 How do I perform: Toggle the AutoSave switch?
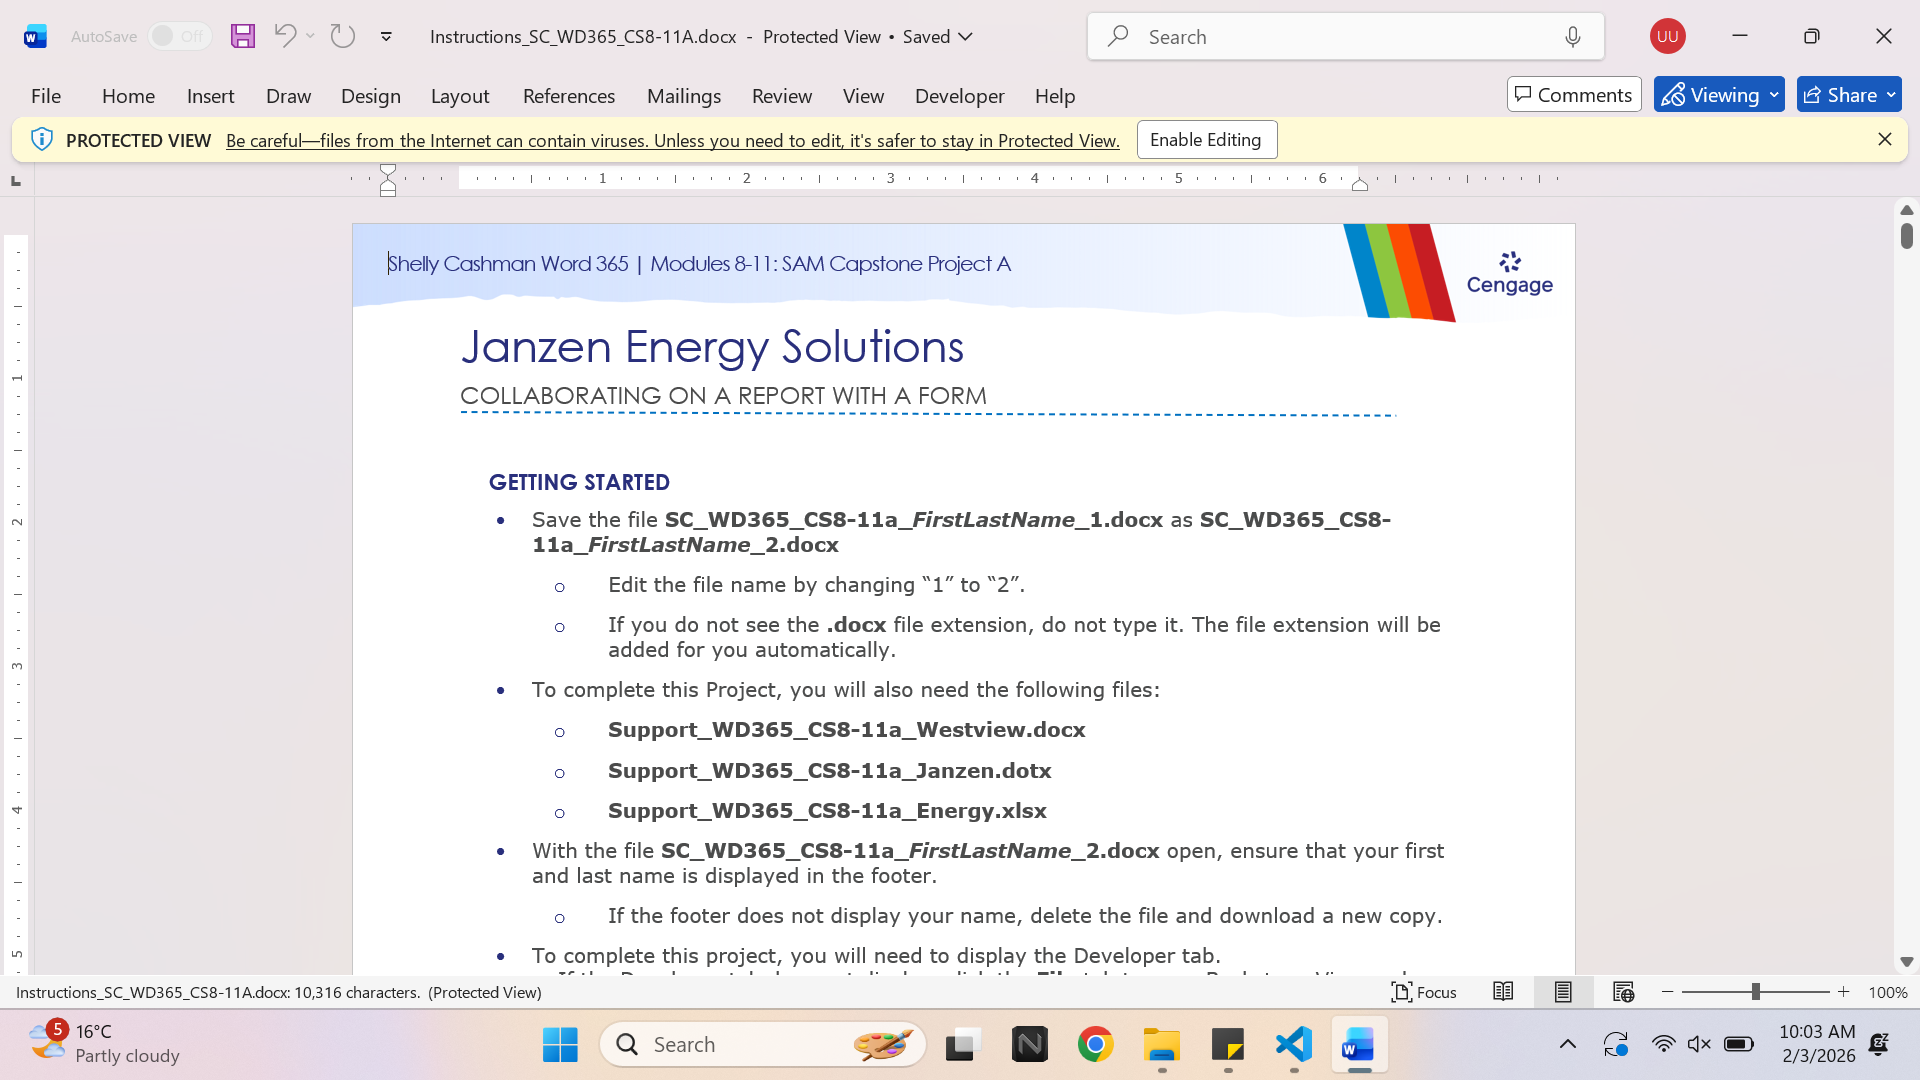pos(180,36)
